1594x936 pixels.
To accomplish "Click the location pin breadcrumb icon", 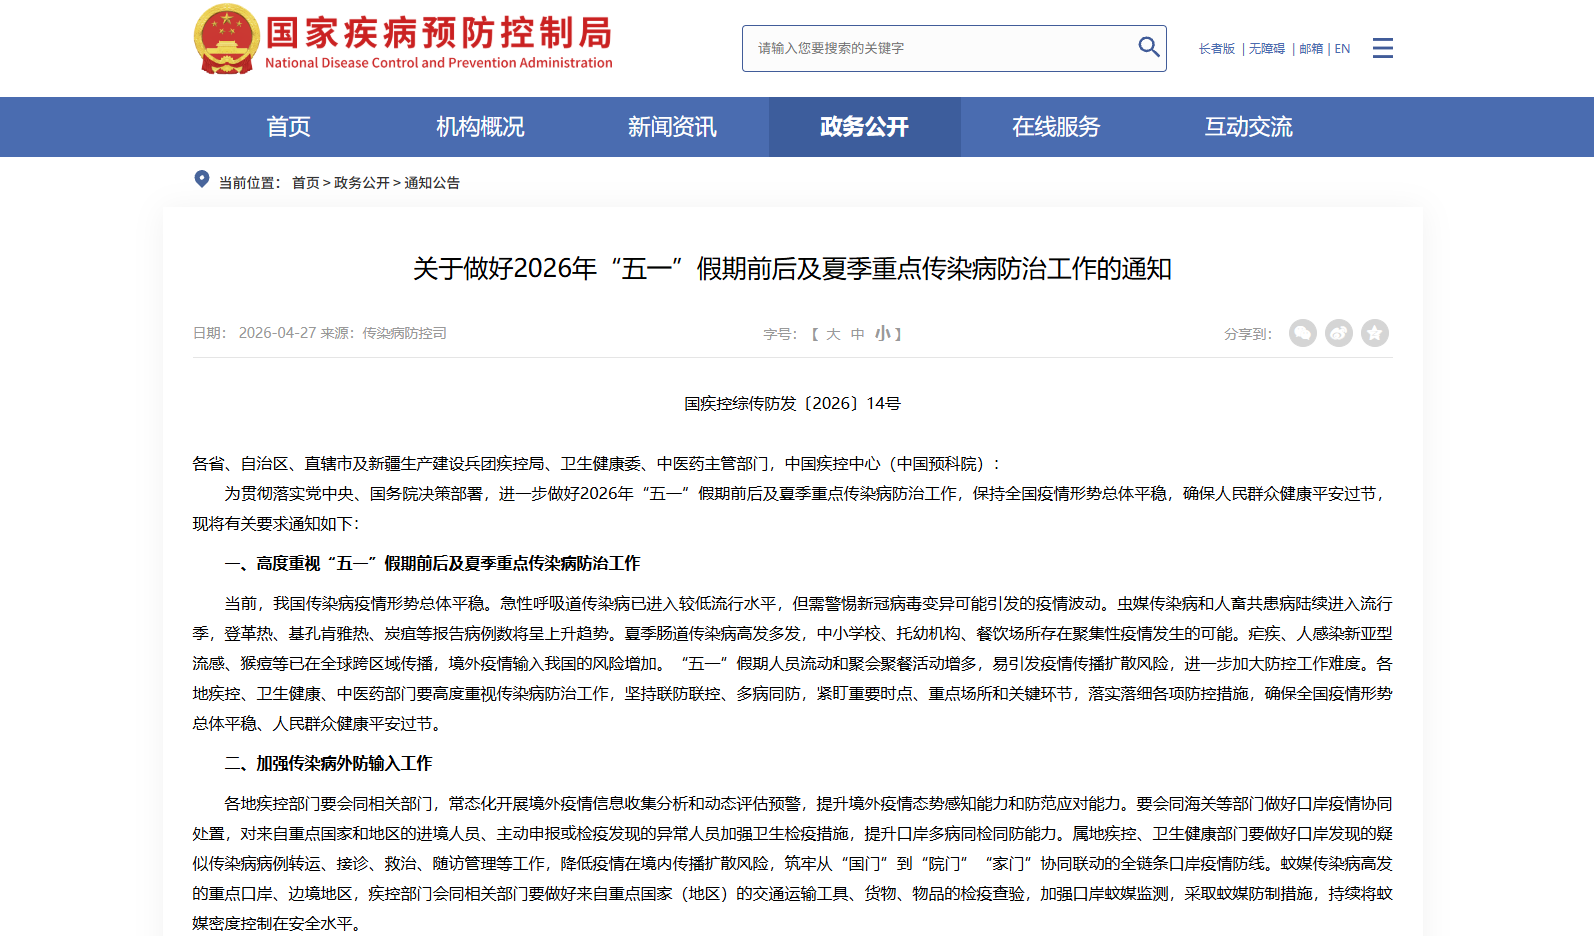I will click(x=201, y=180).
